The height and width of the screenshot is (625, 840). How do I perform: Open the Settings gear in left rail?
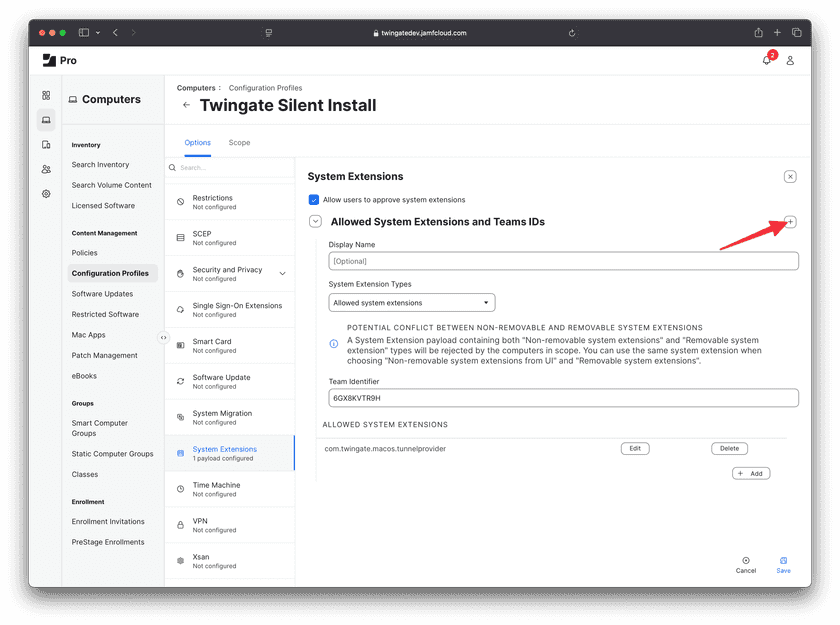click(x=46, y=194)
